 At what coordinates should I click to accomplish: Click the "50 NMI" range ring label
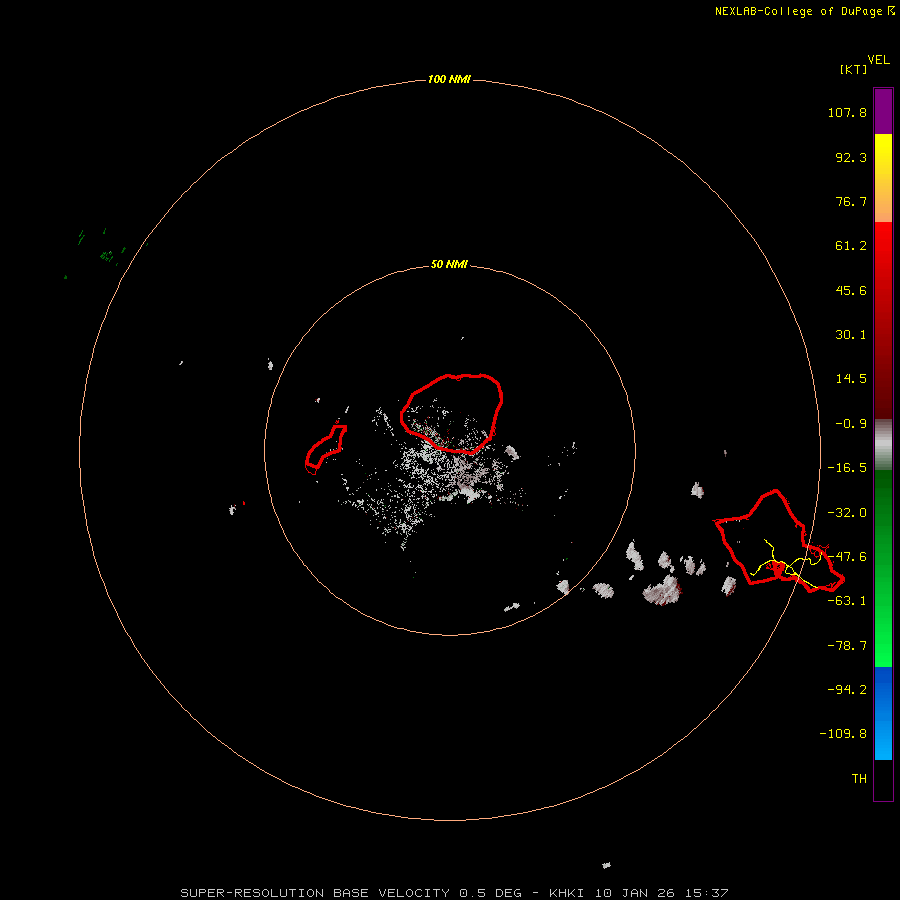pos(449,264)
